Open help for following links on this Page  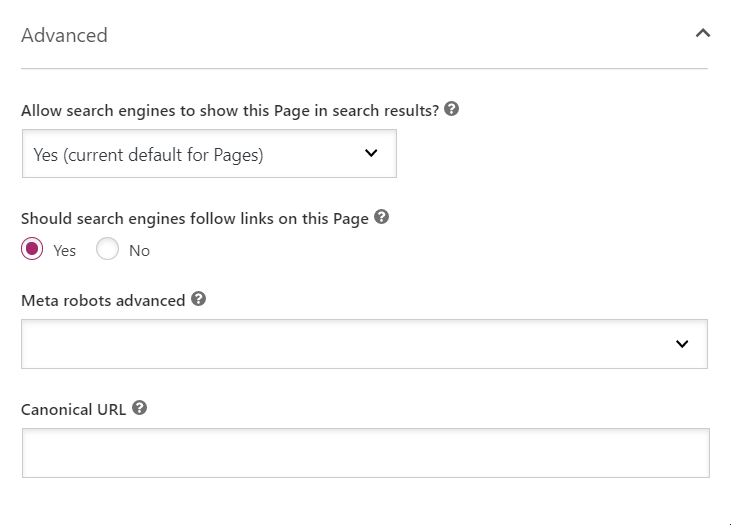381,217
